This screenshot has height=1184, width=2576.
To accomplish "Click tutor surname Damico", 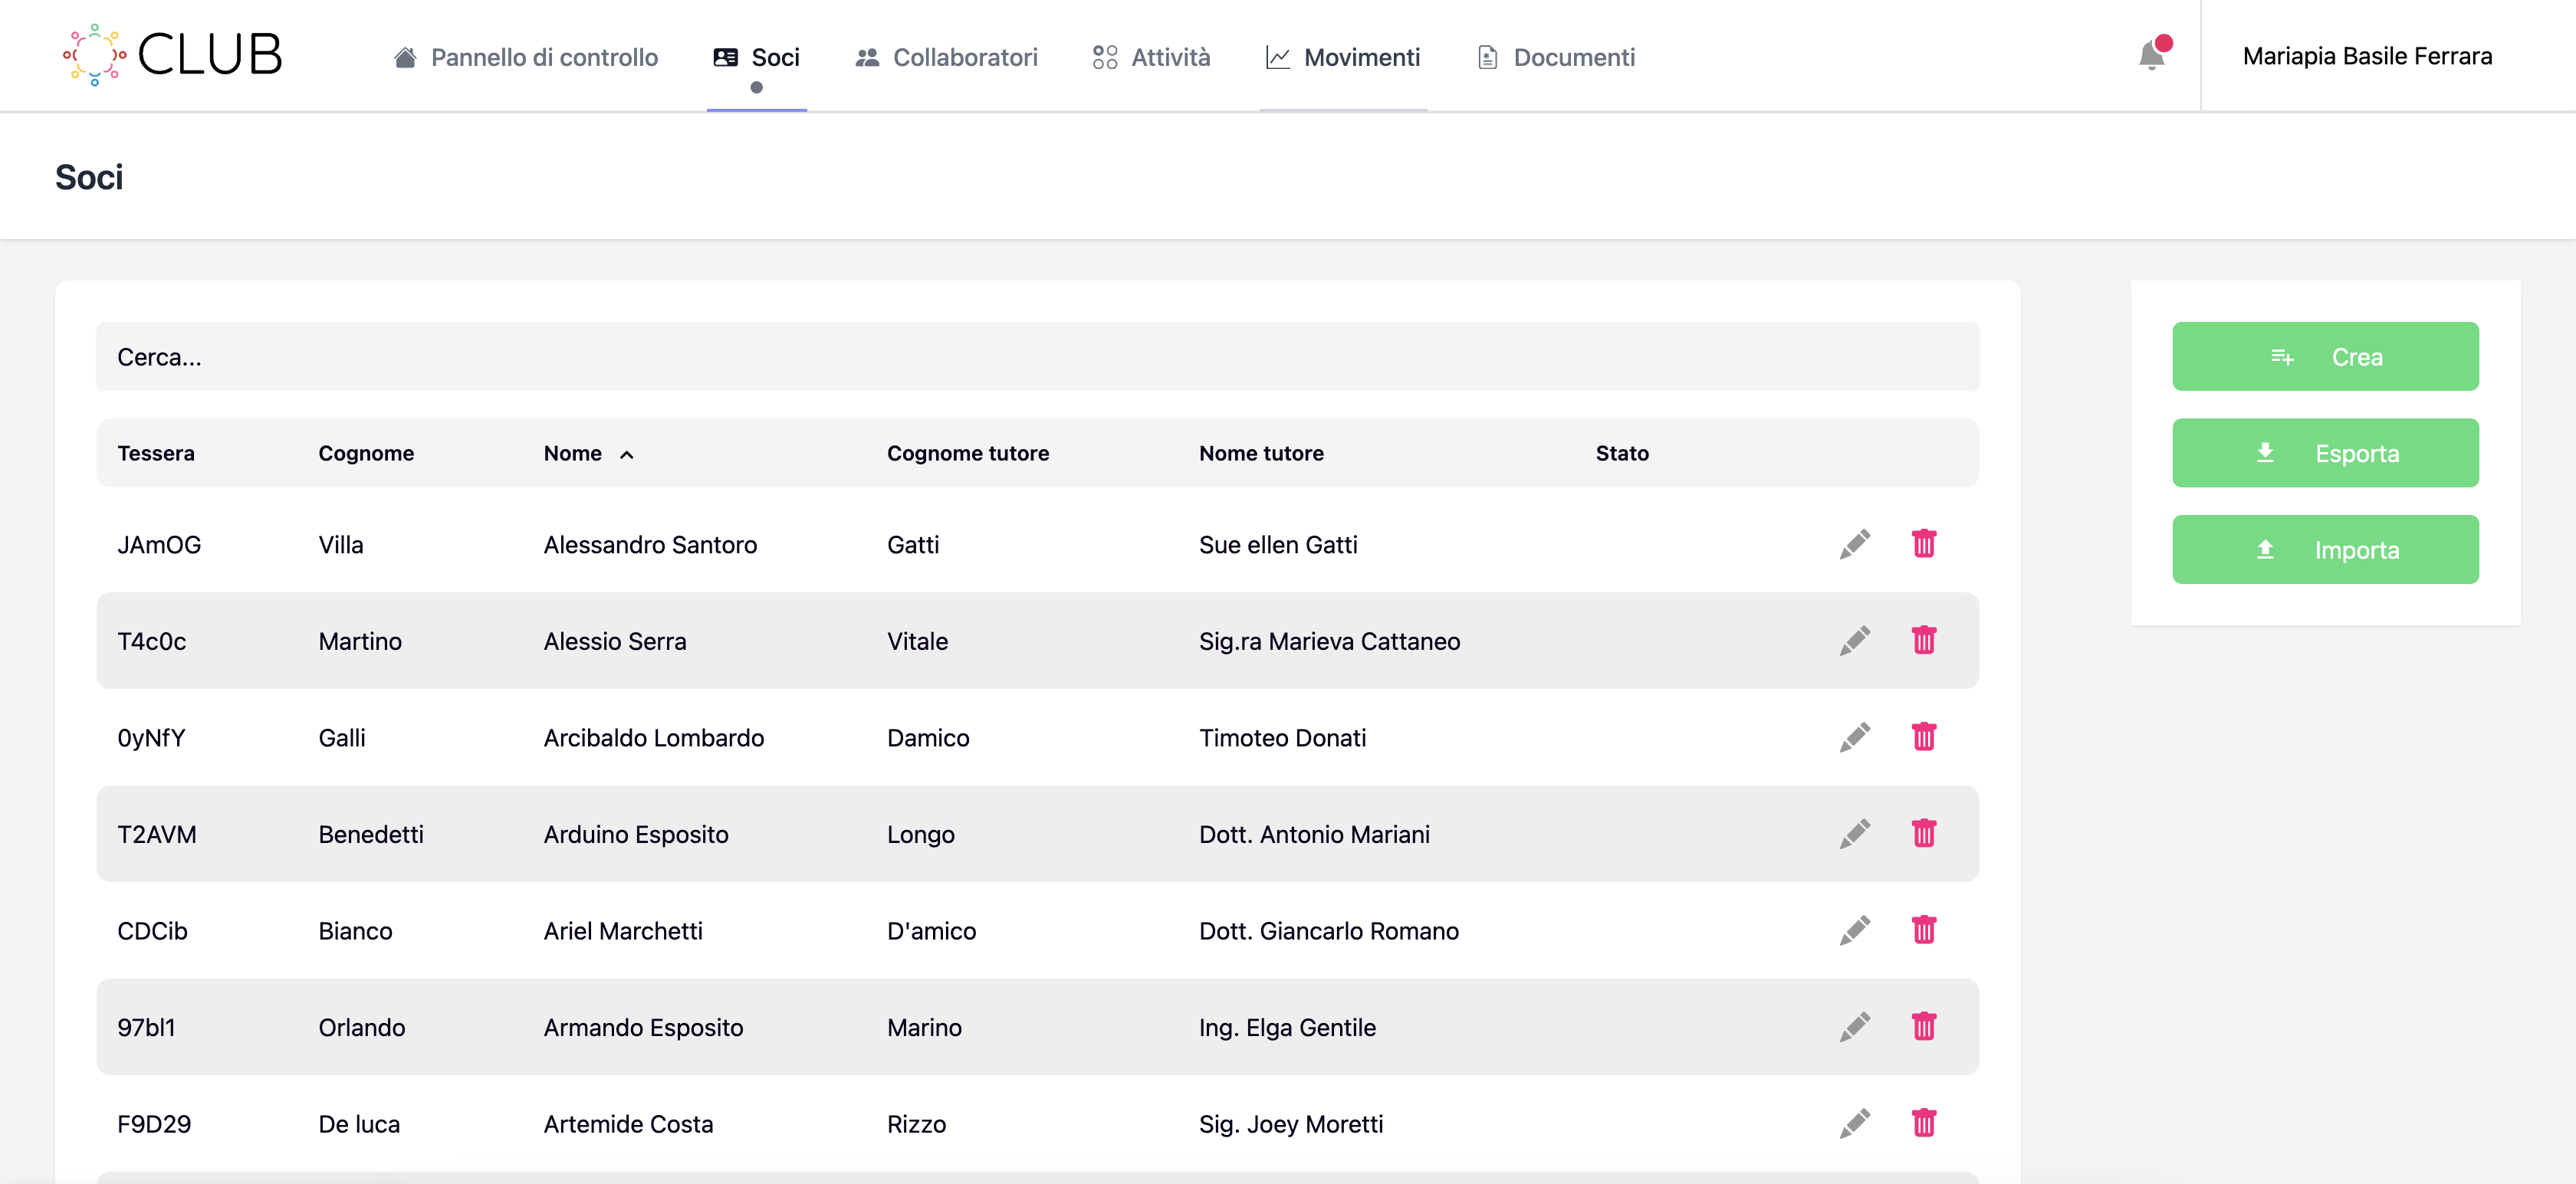I will pos(928,737).
